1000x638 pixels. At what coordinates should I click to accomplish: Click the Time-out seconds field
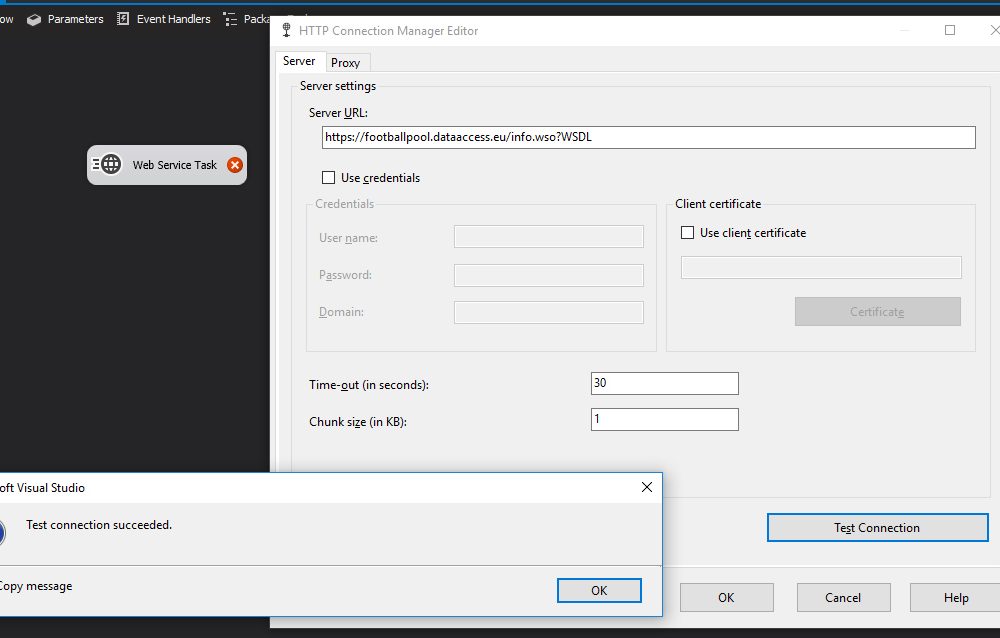click(x=665, y=383)
